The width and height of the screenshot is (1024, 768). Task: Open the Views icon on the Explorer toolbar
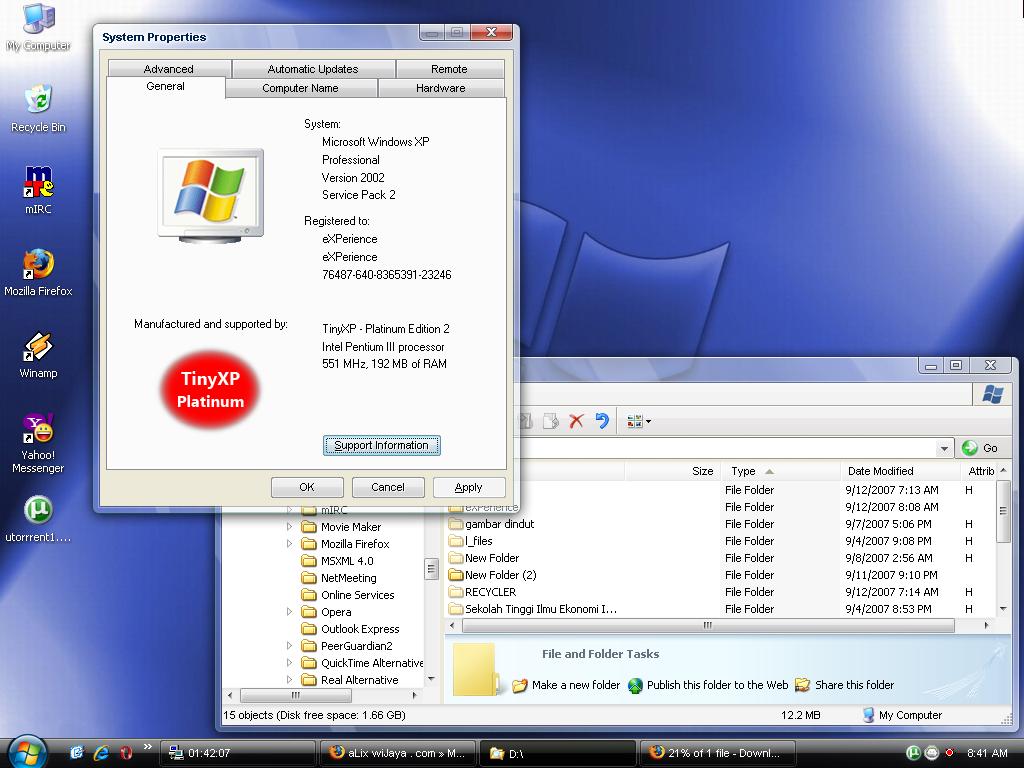pyautogui.click(x=634, y=421)
